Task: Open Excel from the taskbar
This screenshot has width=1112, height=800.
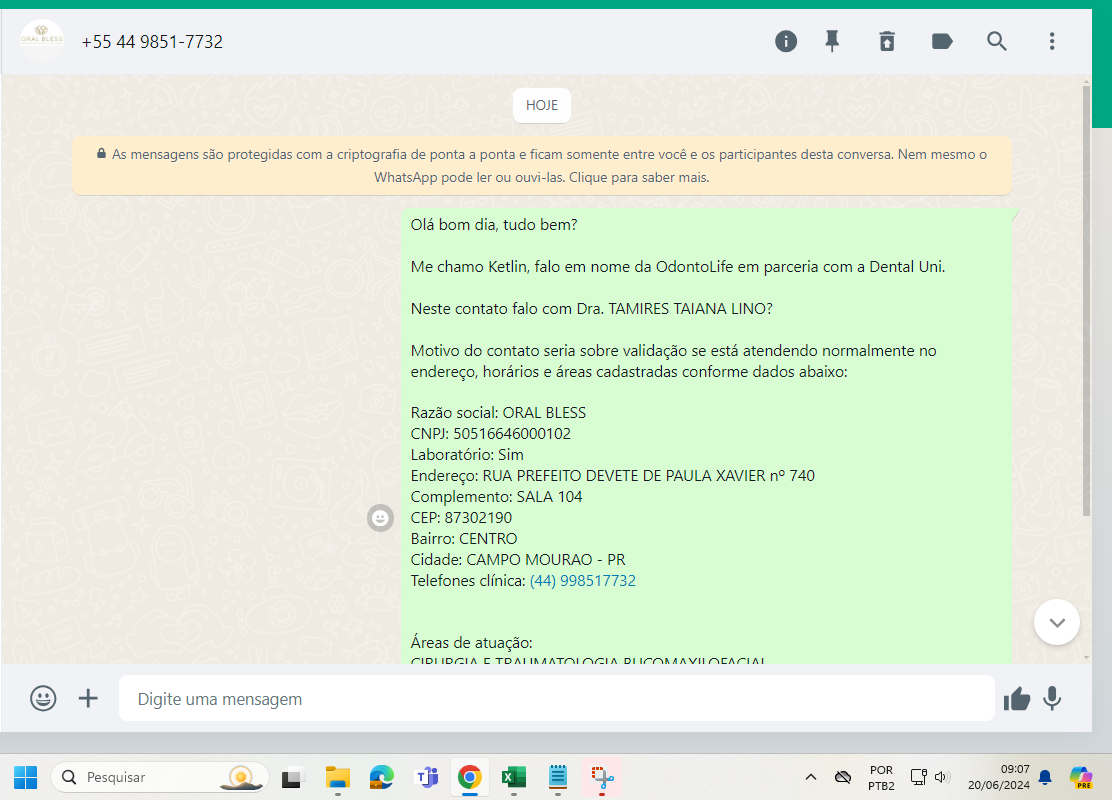Action: [x=513, y=777]
